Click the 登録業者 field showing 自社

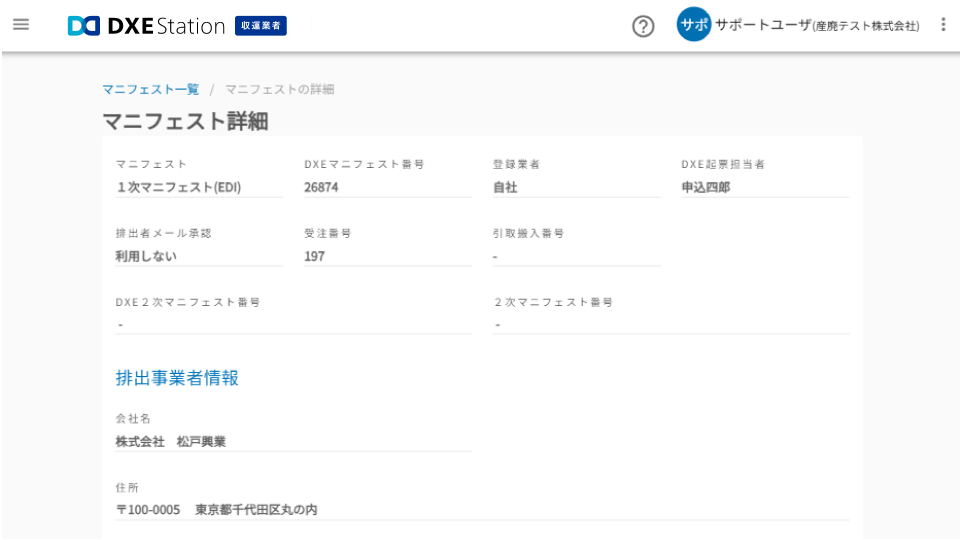point(575,187)
